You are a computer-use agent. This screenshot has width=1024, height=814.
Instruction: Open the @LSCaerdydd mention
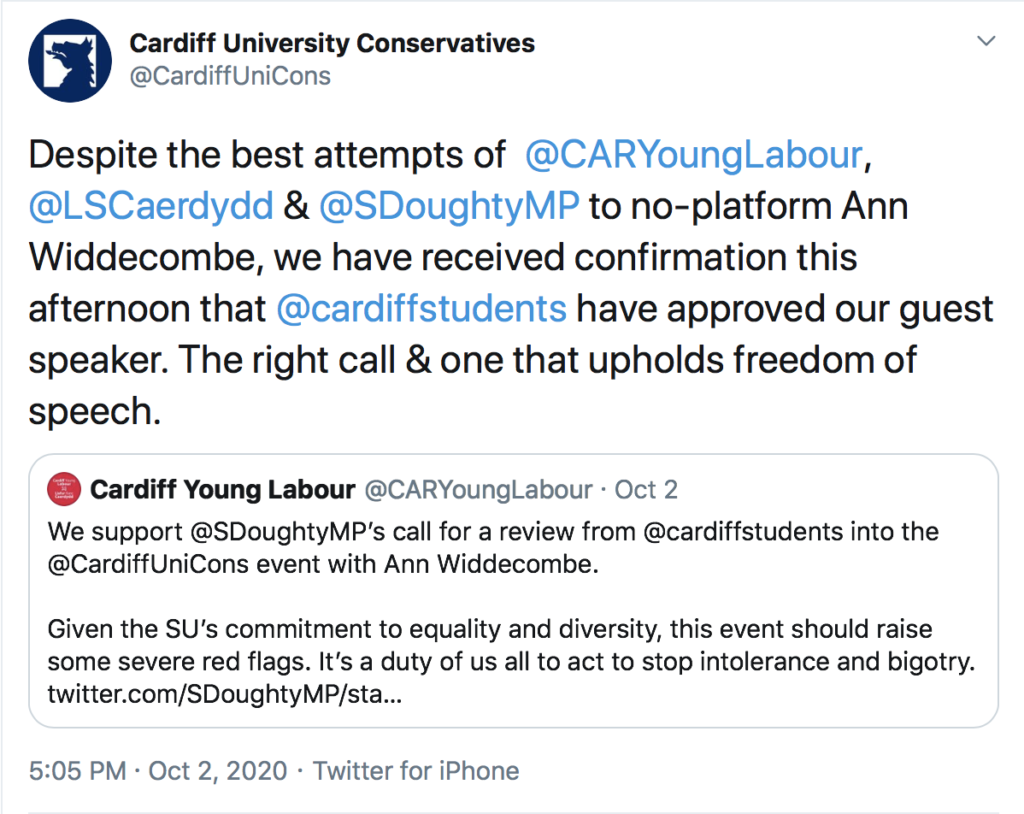point(151,206)
